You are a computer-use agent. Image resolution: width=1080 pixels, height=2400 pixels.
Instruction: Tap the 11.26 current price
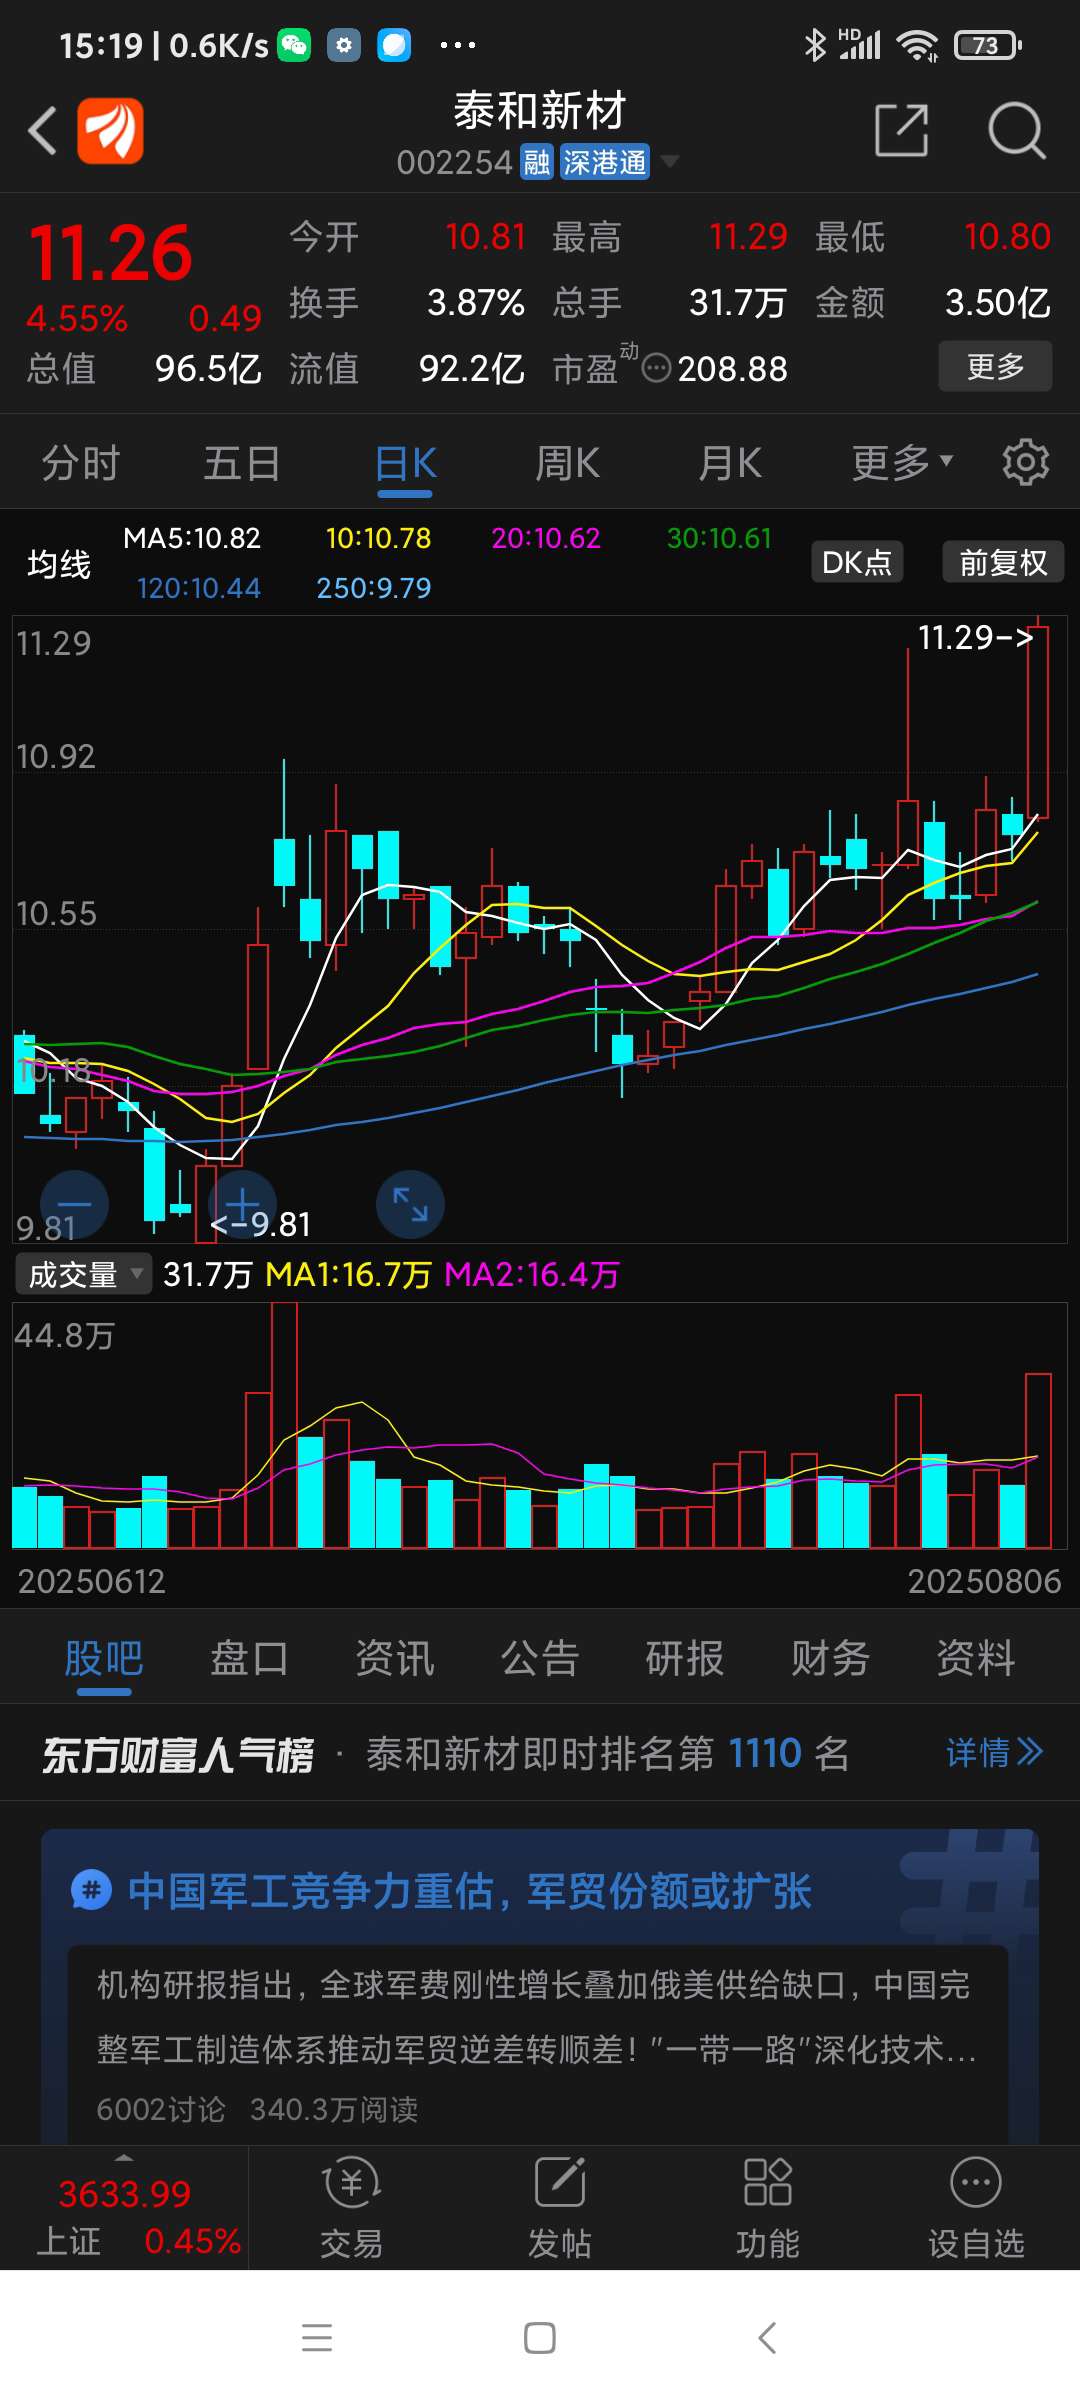[111, 253]
